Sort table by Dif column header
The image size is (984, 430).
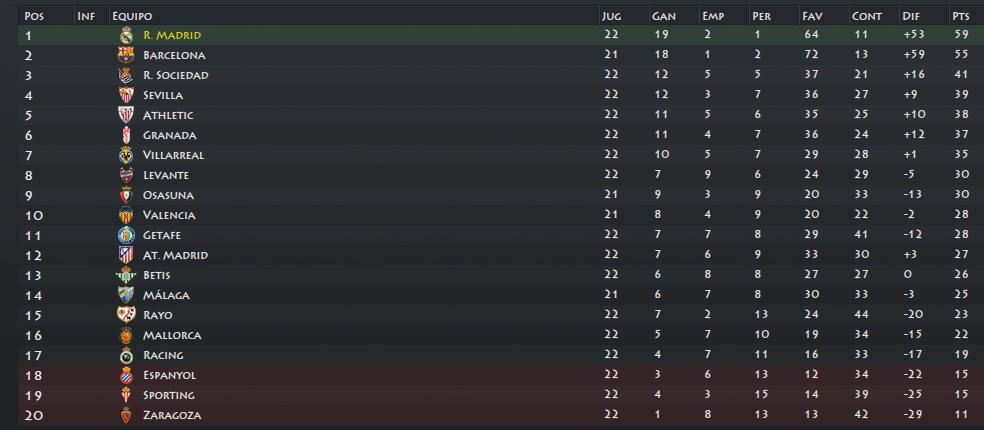[910, 16]
